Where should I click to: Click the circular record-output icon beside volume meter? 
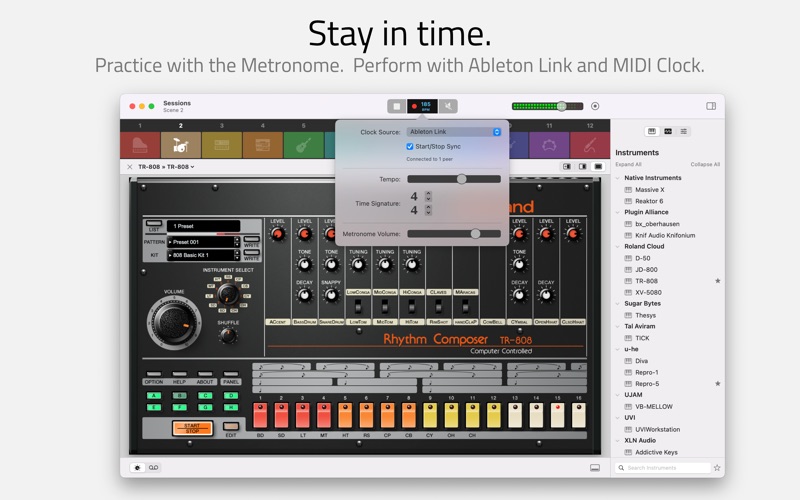(x=595, y=106)
